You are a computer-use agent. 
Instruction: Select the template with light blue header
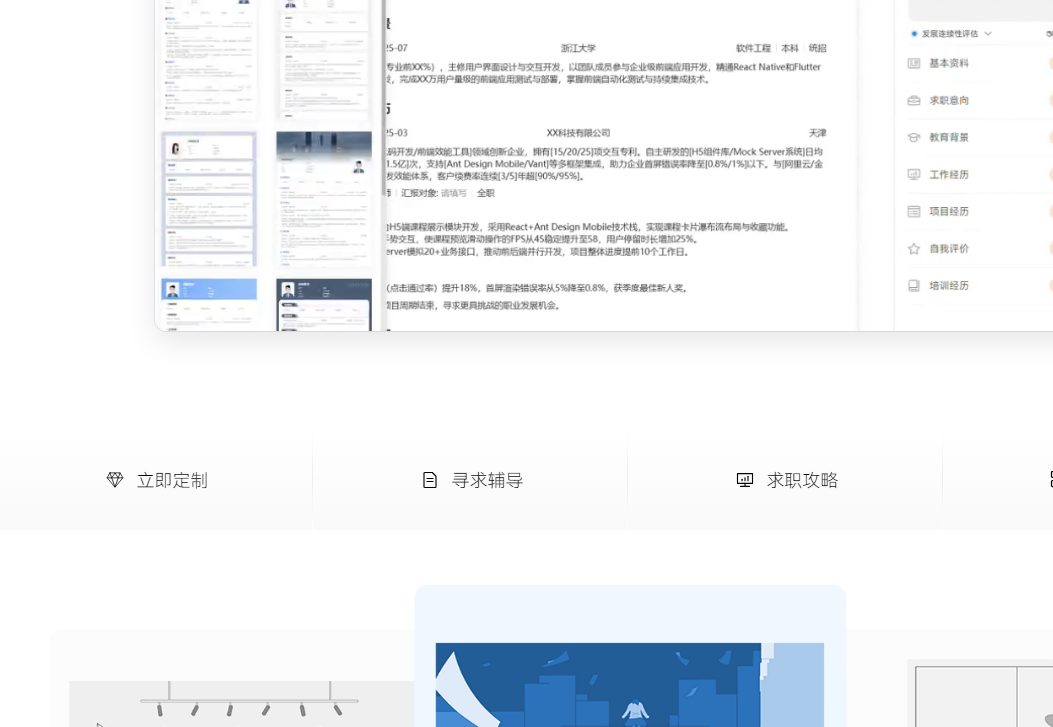point(209,305)
